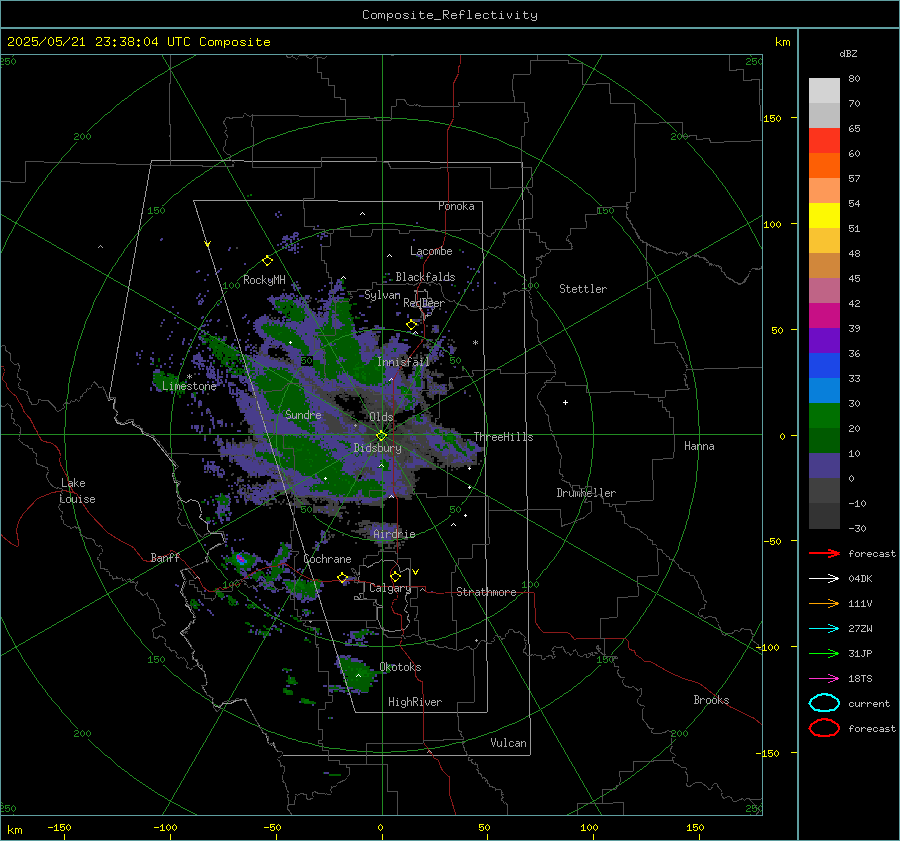The image size is (900, 841).
Task: Click the dBZ legend heading
Action: [x=848, y=53]
